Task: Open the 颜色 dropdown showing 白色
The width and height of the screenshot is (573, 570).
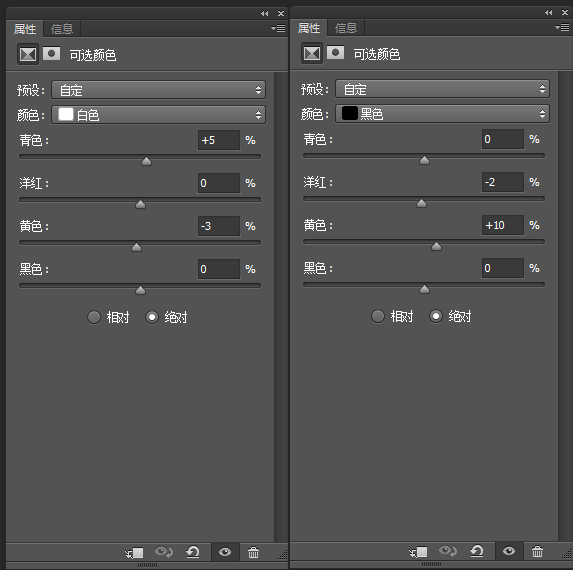Action: pos(158,115)
